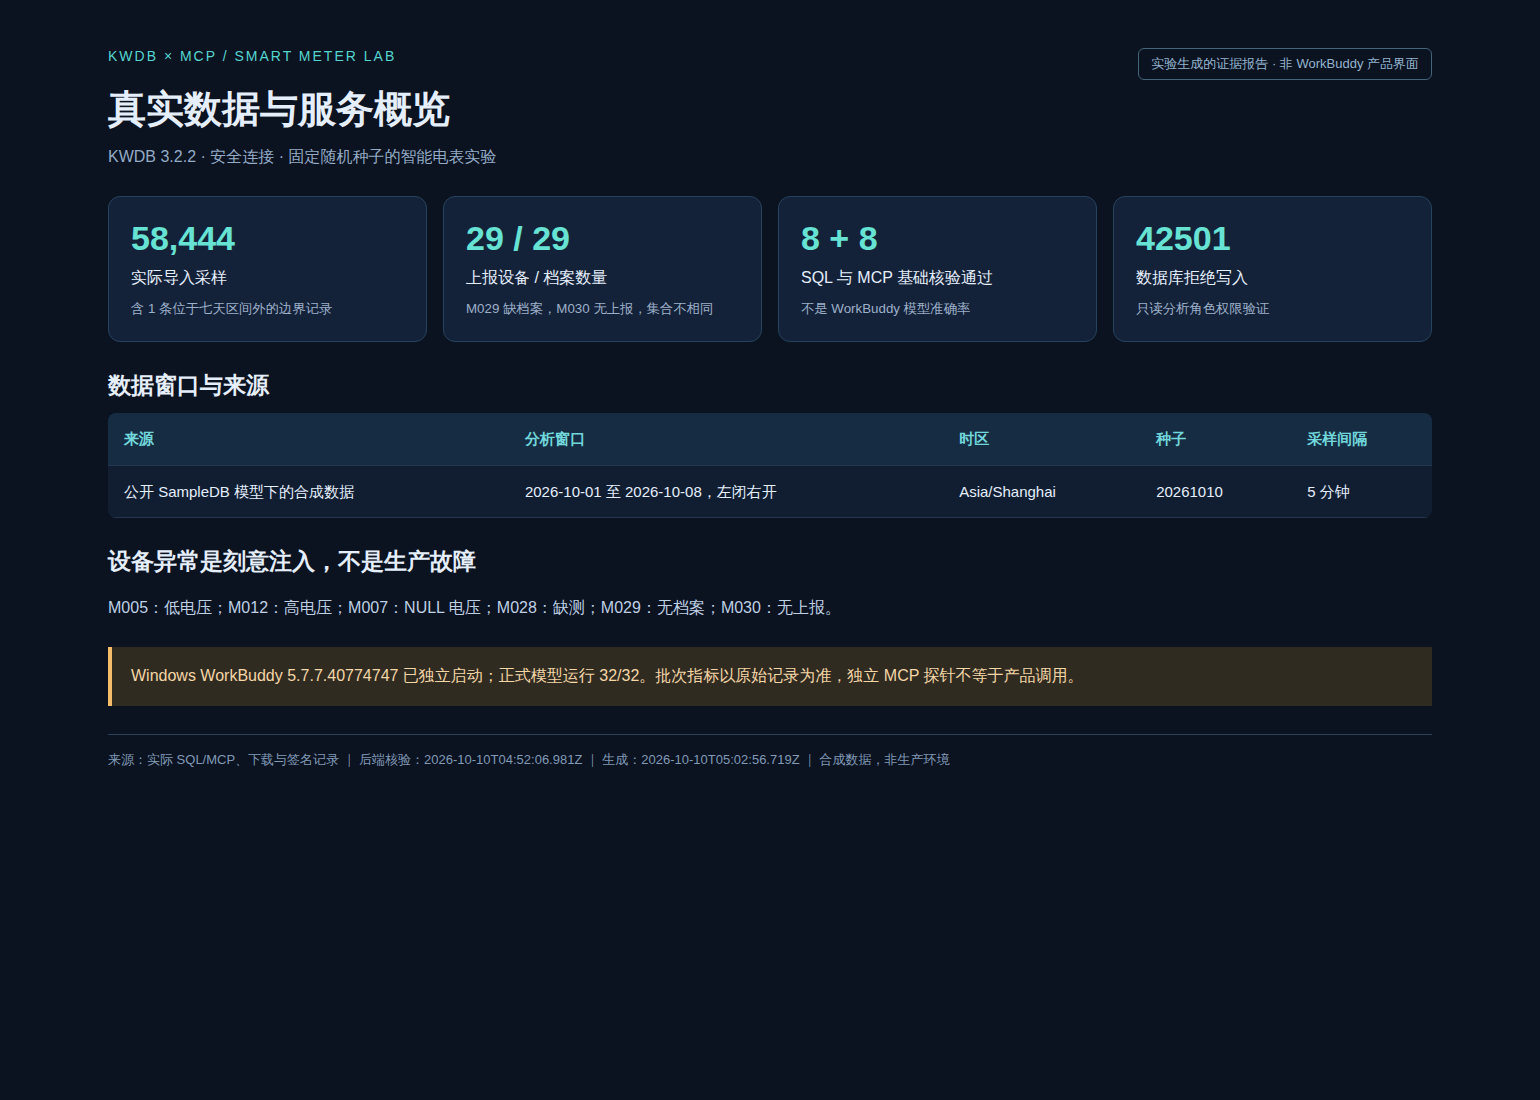
Task: Click the value 58,444
Action: tap(183, 239)
